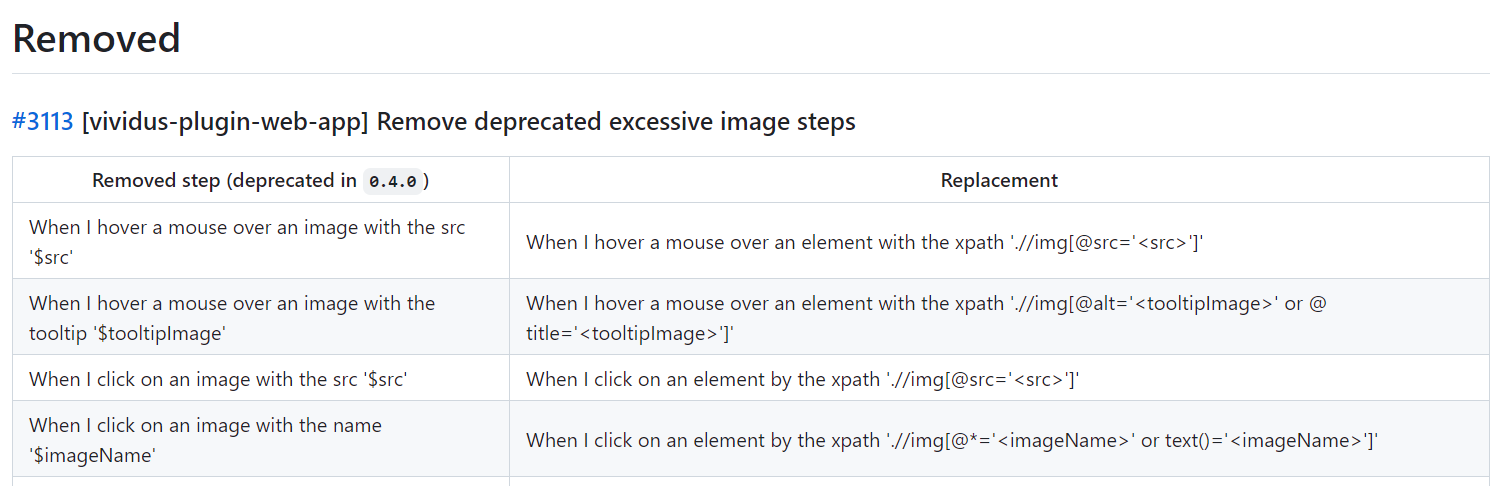
Task: Click the '$src' parameter under the hover step
Action: [54, 257]
